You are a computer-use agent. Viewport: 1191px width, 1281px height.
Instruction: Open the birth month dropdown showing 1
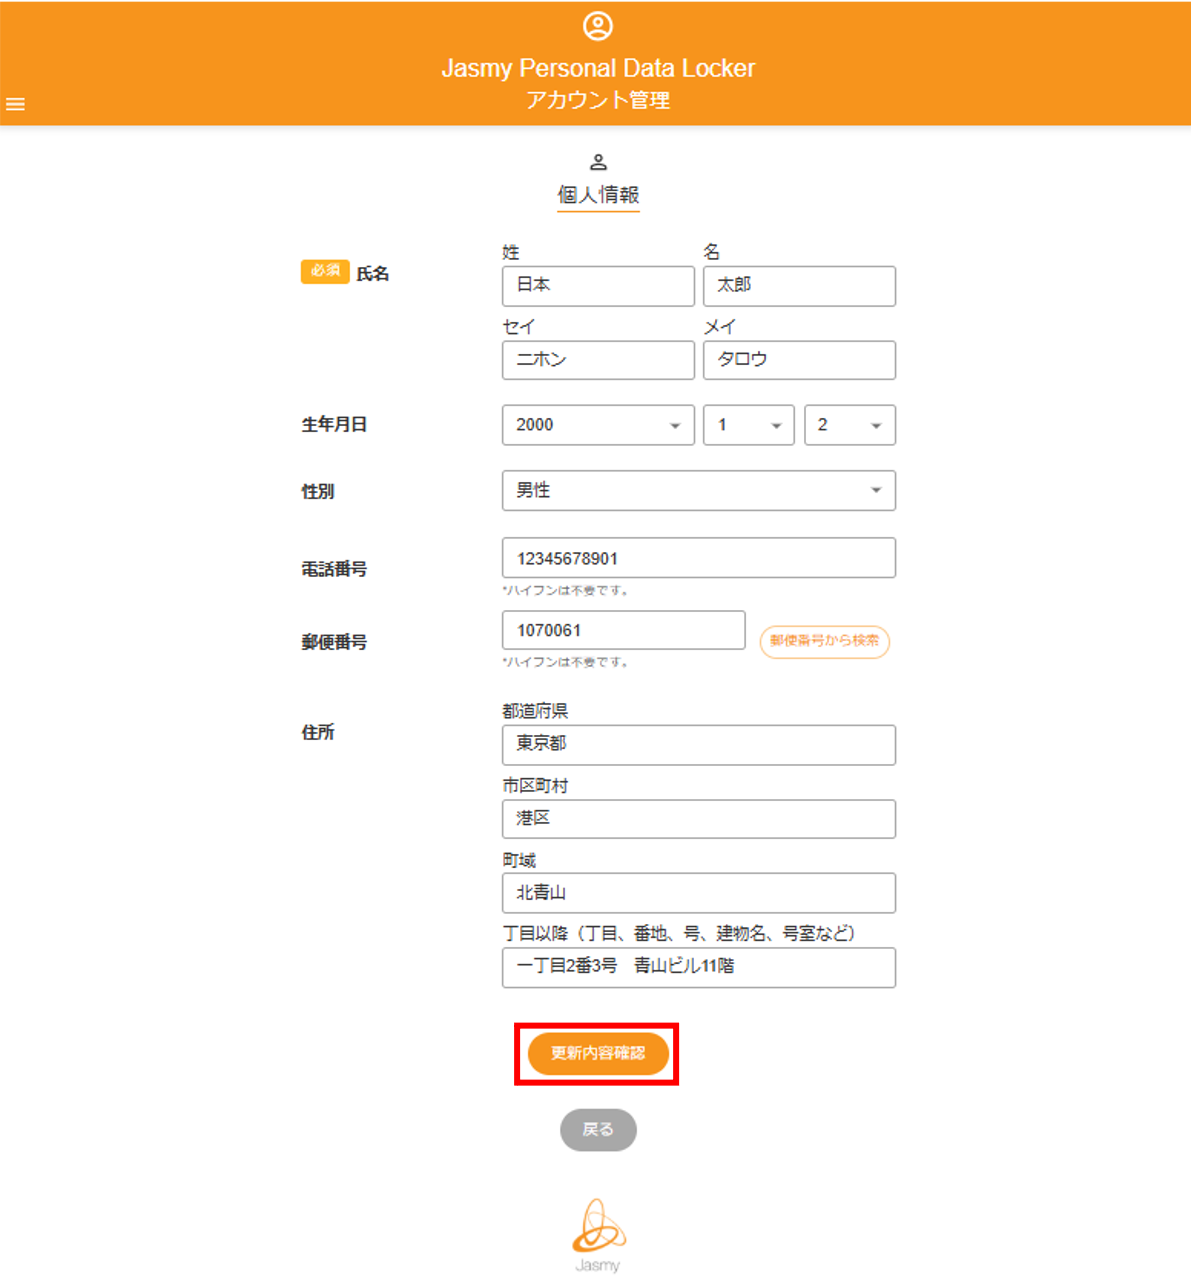pos(748,425)
